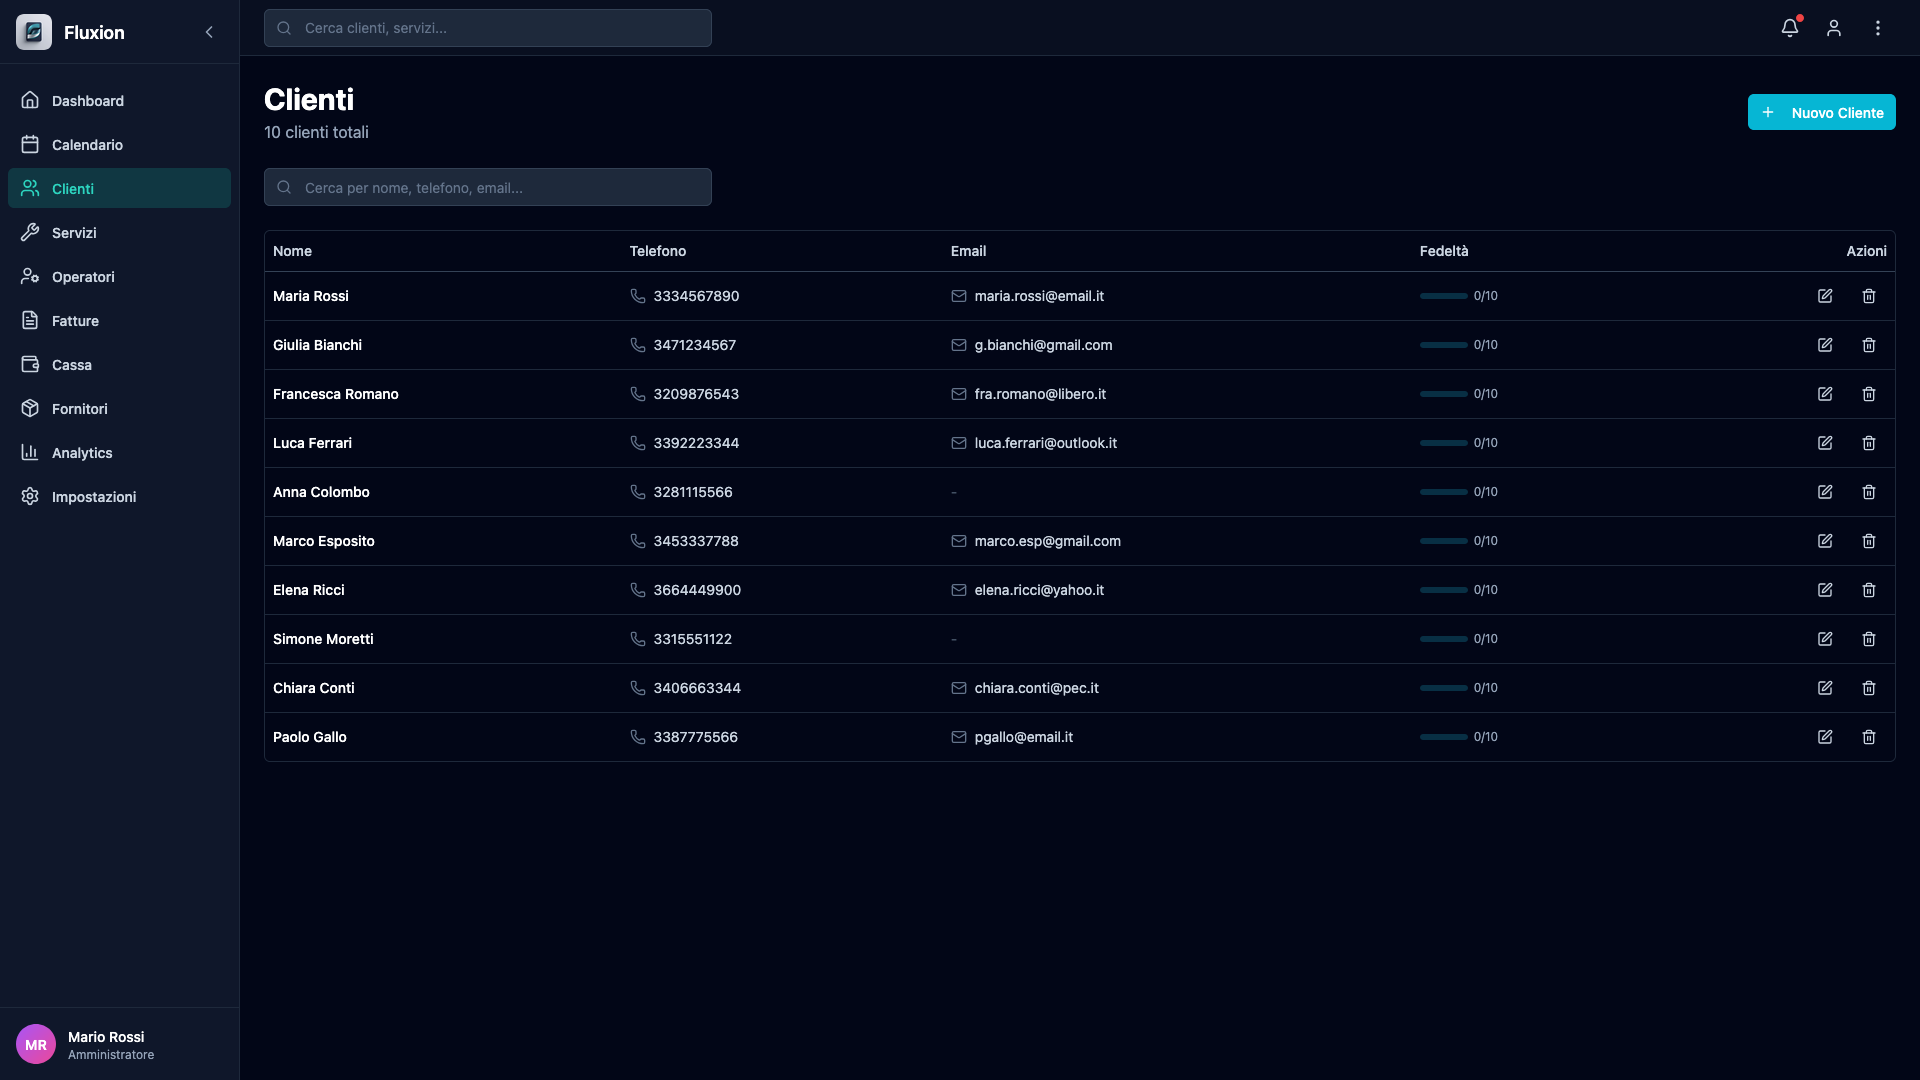Collapse the sidebar with the chevron

click(209, 32)
